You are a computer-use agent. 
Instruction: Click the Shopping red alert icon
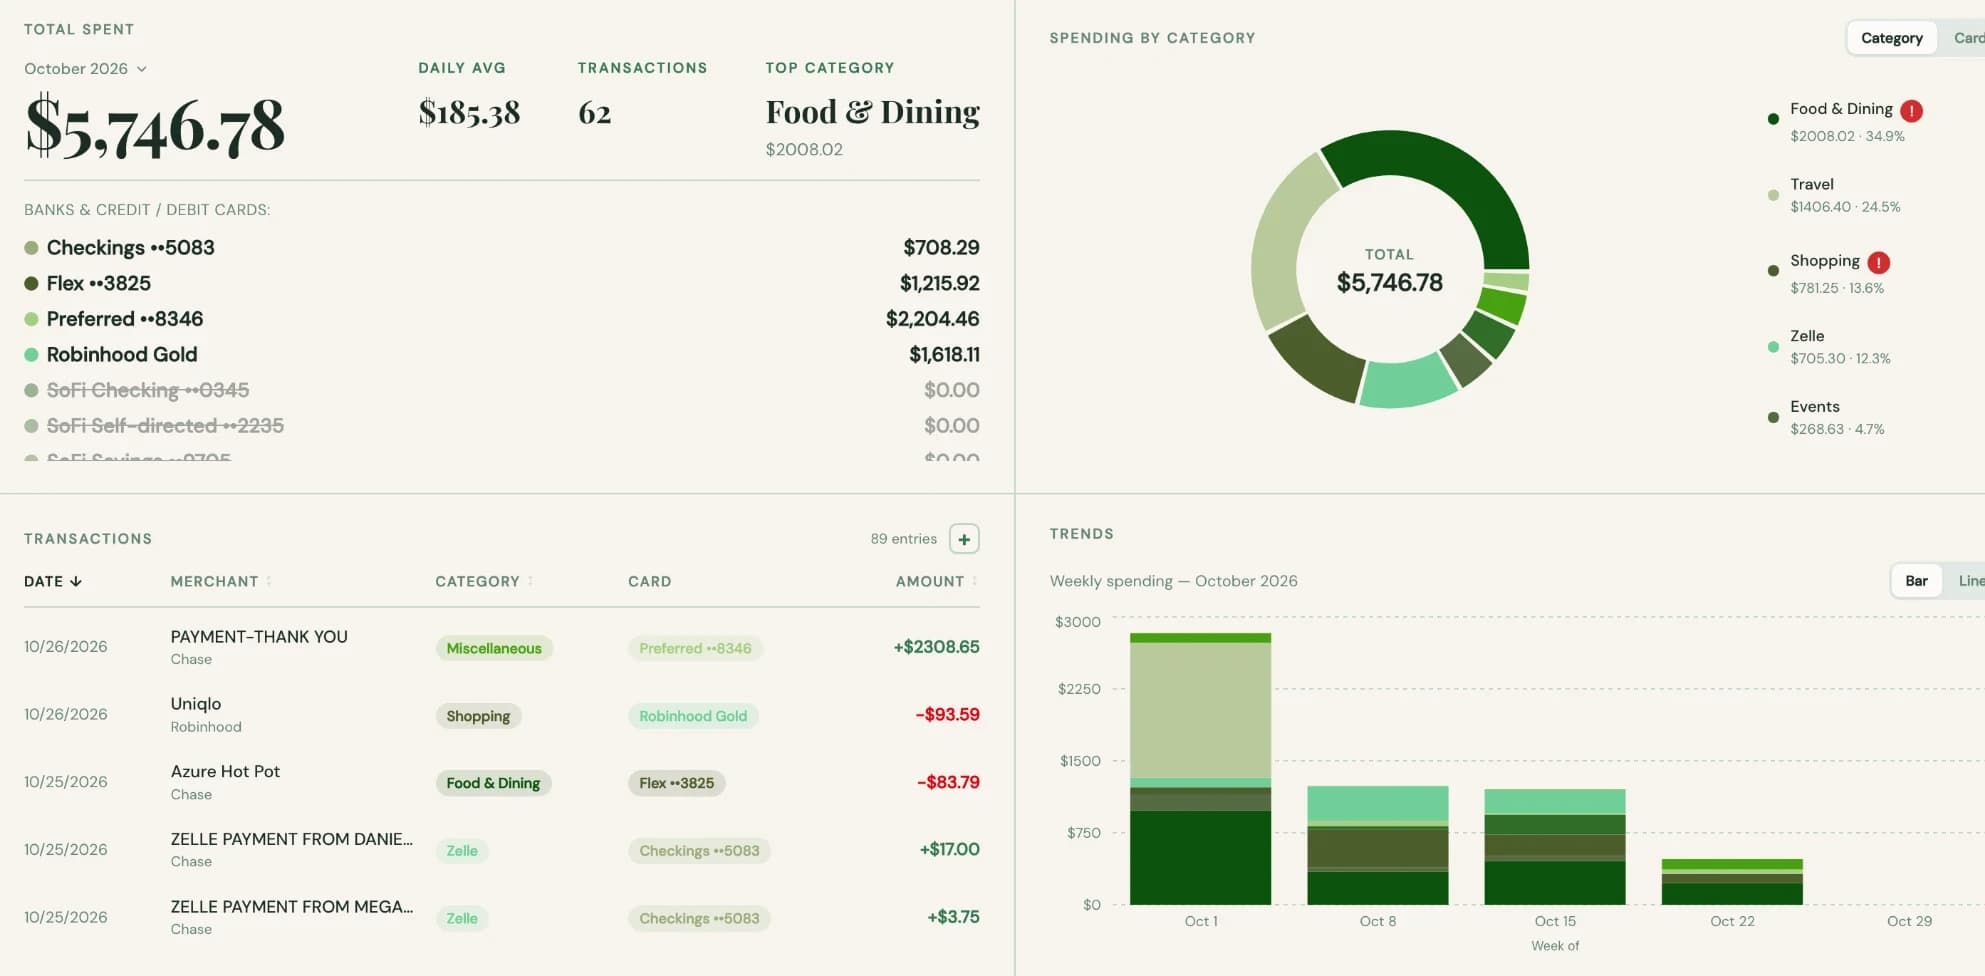click(1879, 263)
